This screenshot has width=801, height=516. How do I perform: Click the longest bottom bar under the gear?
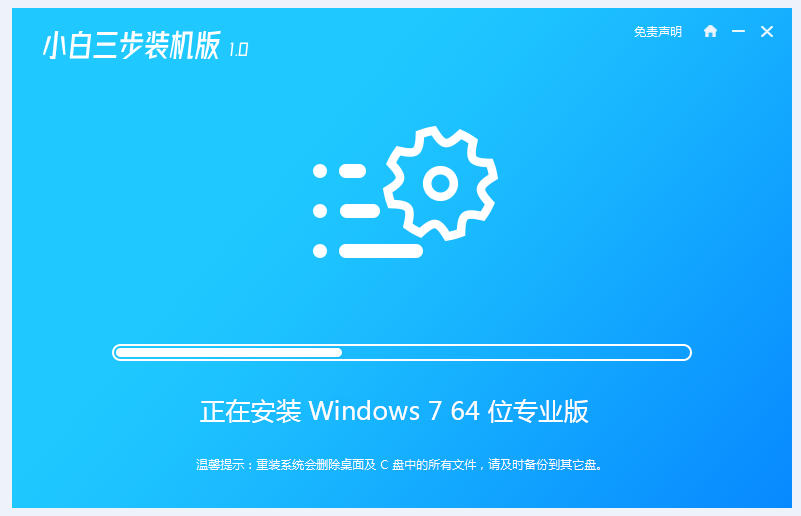381,251
